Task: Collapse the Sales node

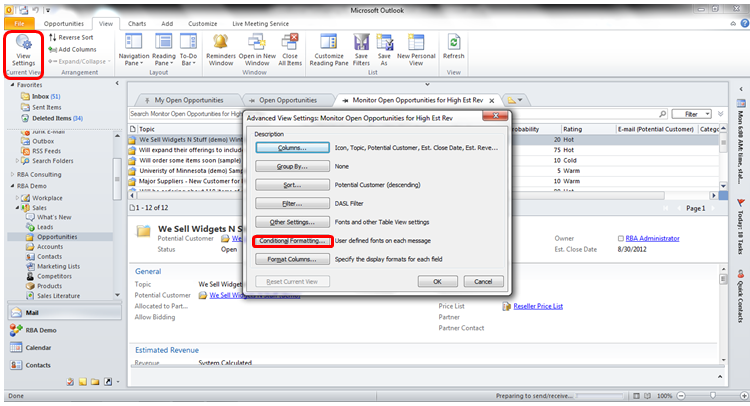Action: pyautogui.click(x=17, y=208)
